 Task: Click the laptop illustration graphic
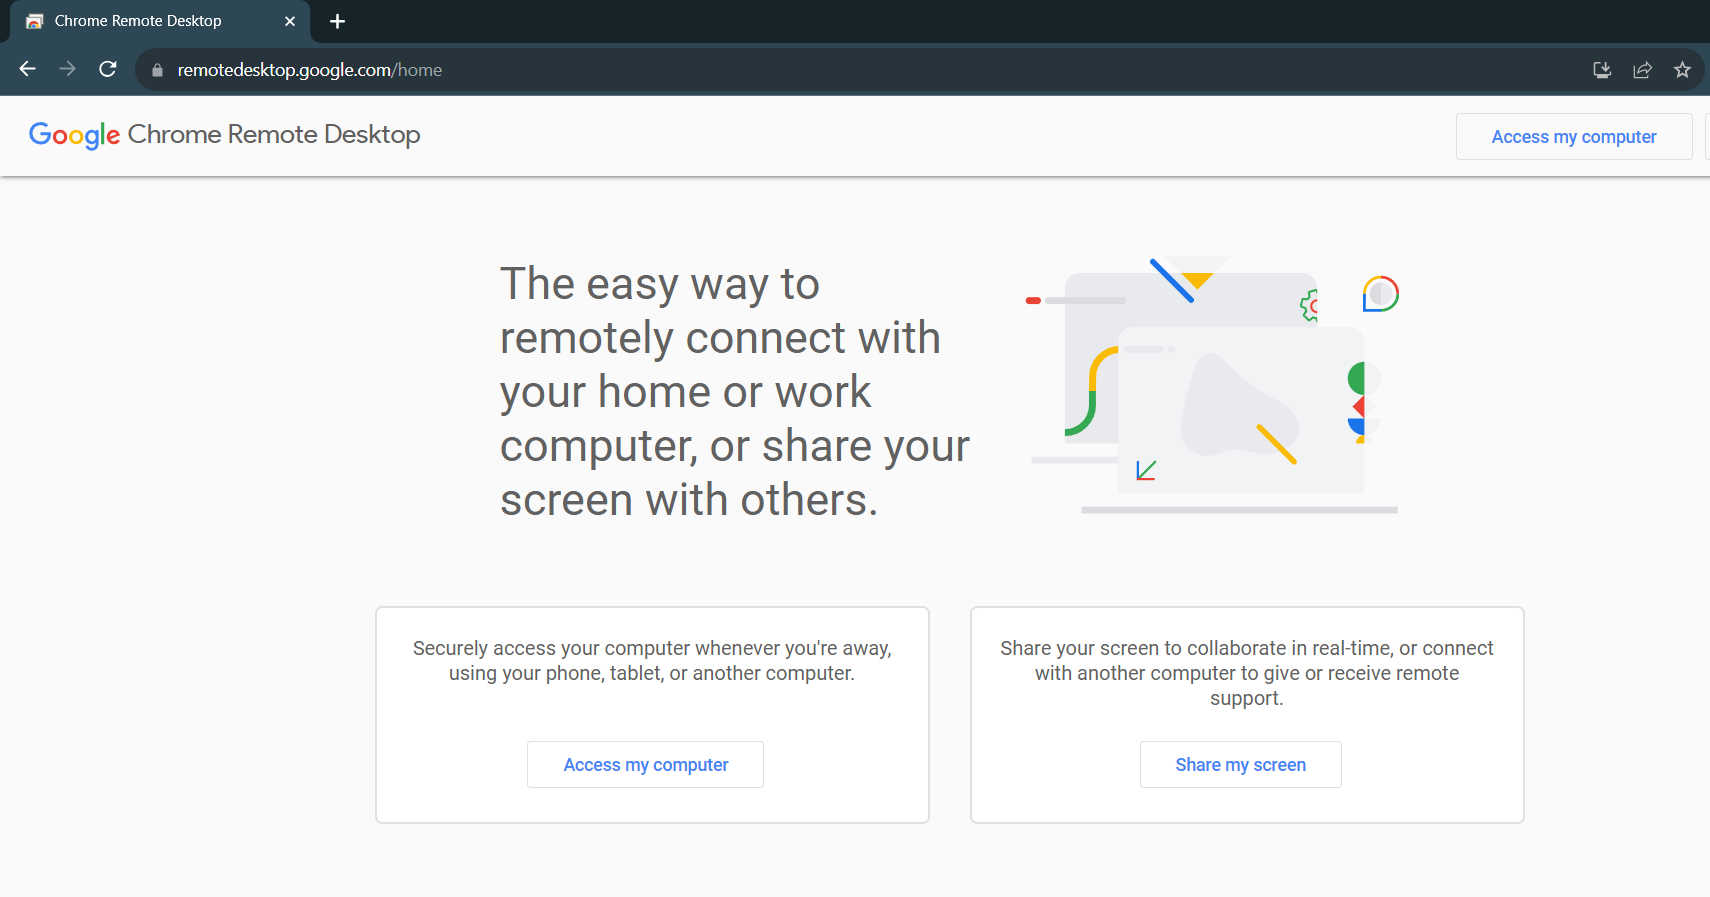(x=1214, y=385)
